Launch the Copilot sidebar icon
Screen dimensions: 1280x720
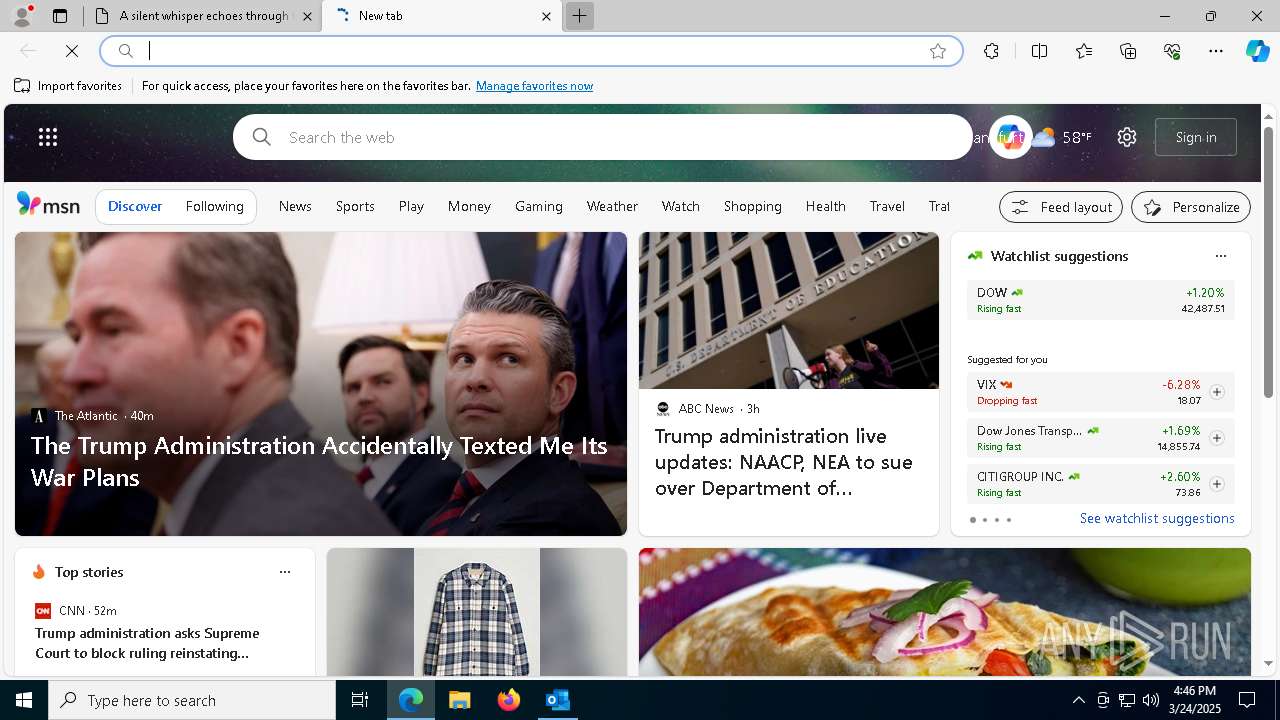click(x=1257, y=51)
